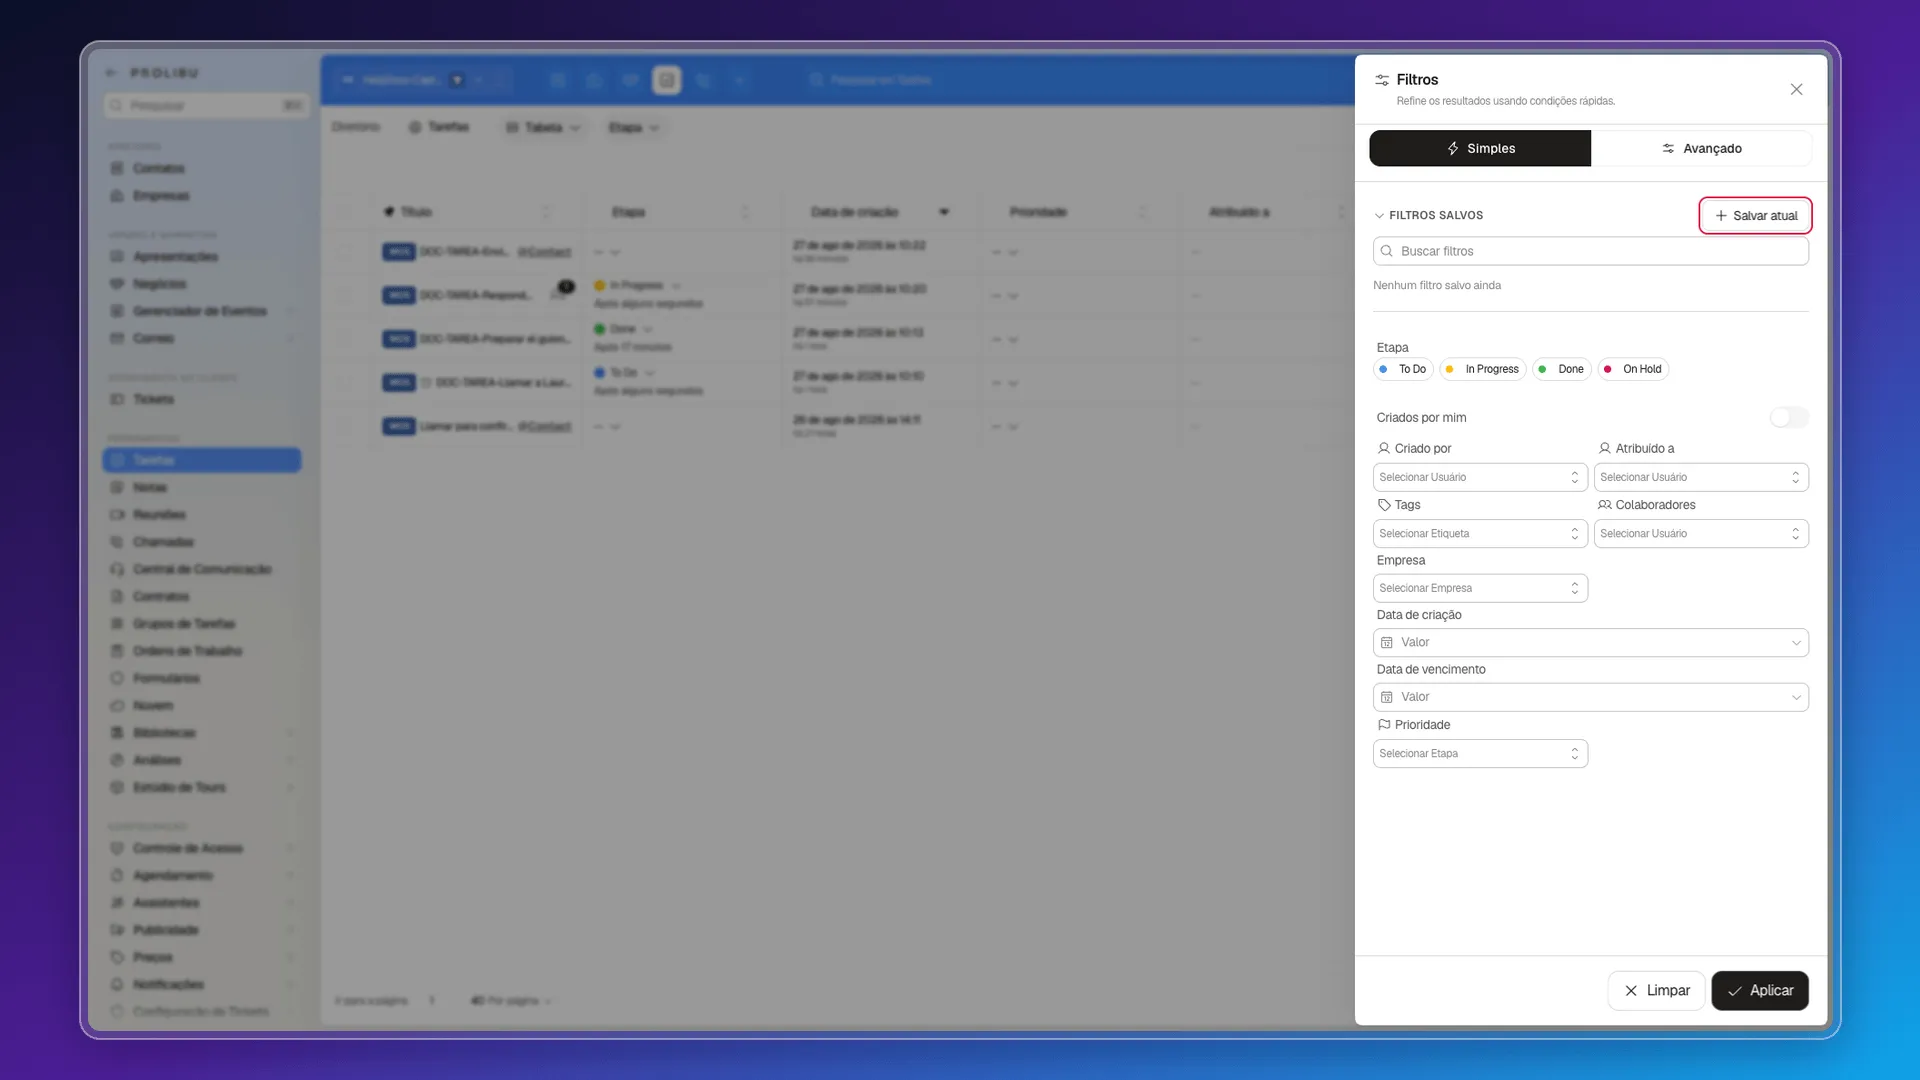Image resolution: width=1920 pixels, height=1080 pixels.
Task: Select the In Progress stage chip
Action: 1482,369
